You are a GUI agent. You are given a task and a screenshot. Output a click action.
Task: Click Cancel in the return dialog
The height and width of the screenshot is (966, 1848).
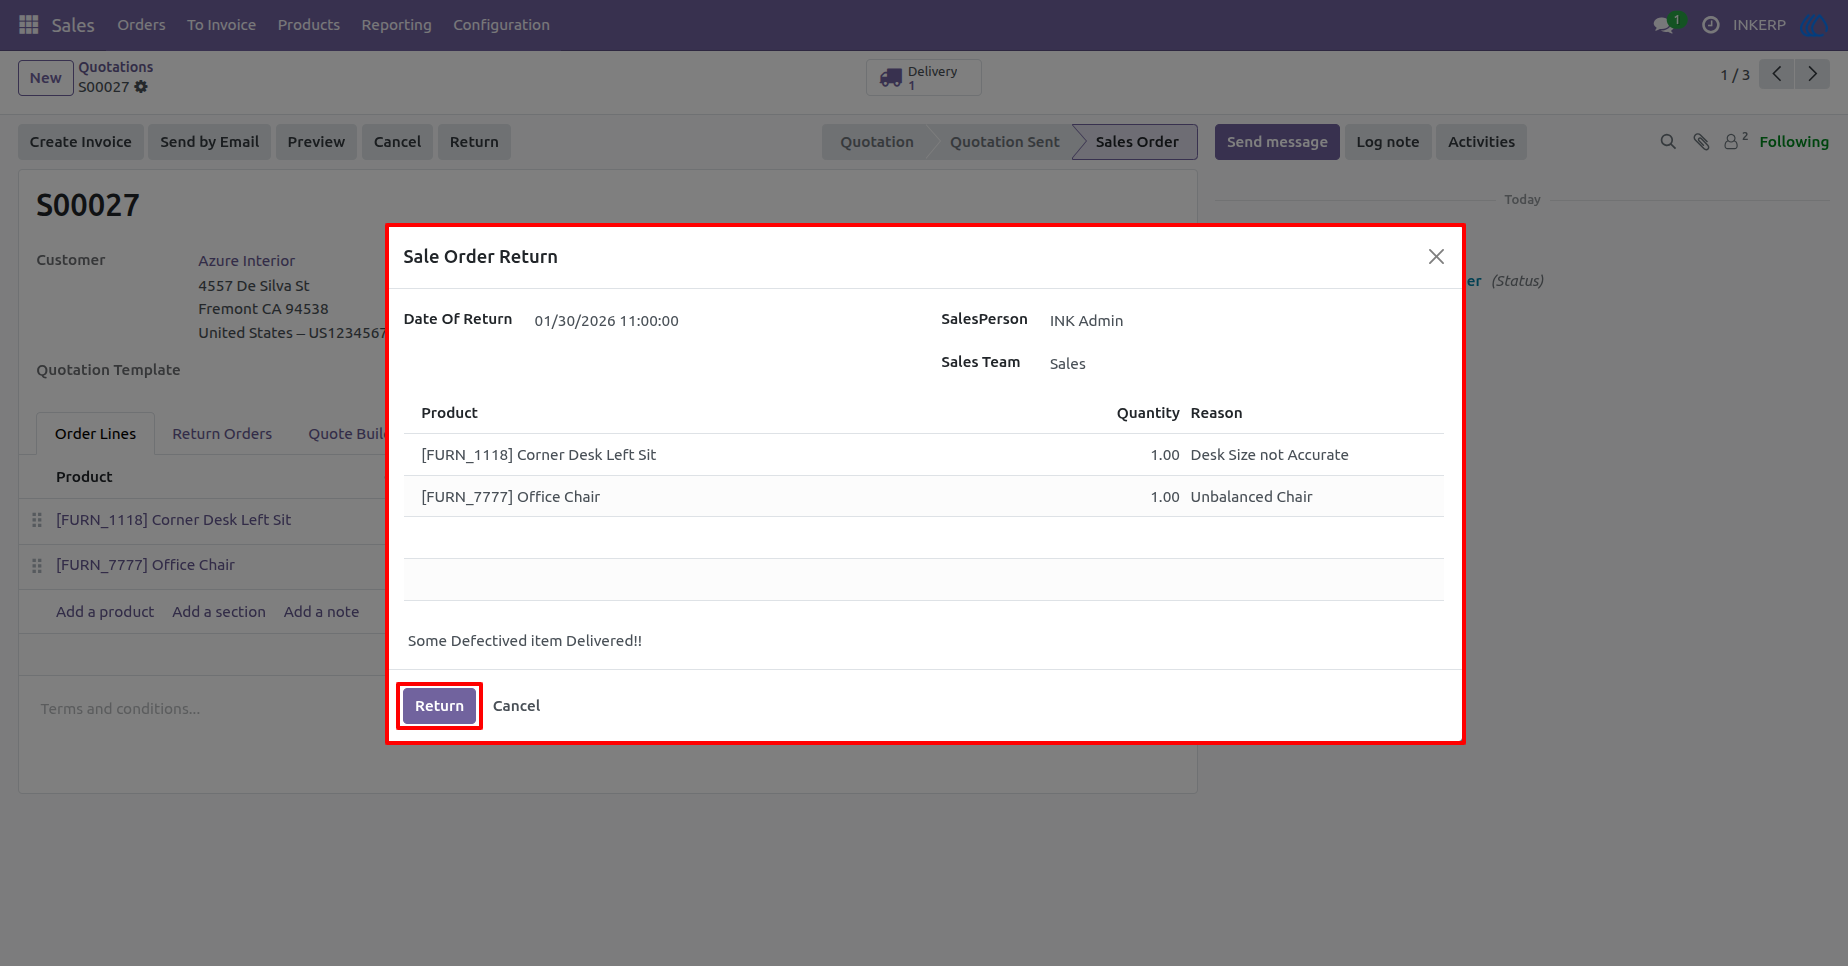click(x=516, y=706)
